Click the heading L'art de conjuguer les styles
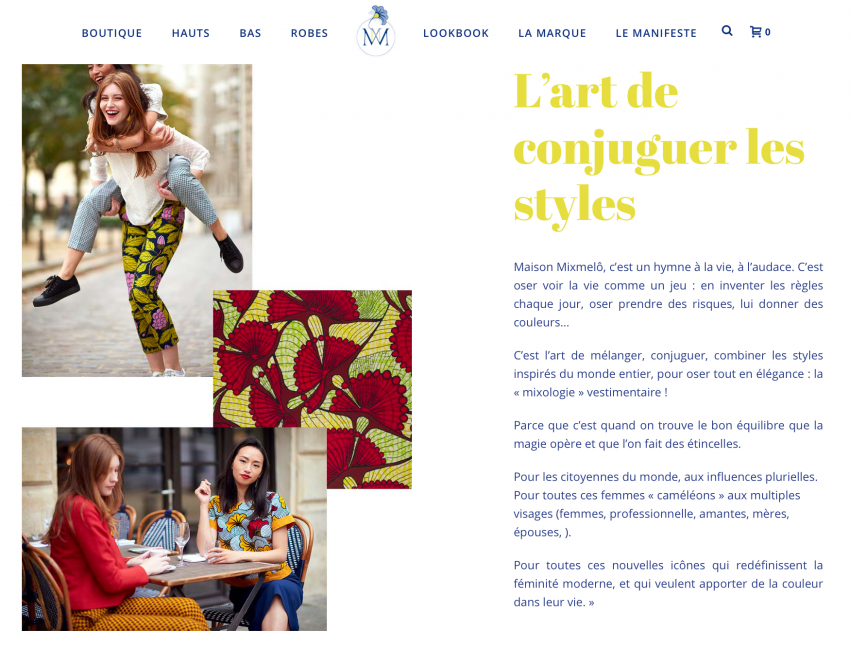The image size is (850, 664). coord(659,149)
